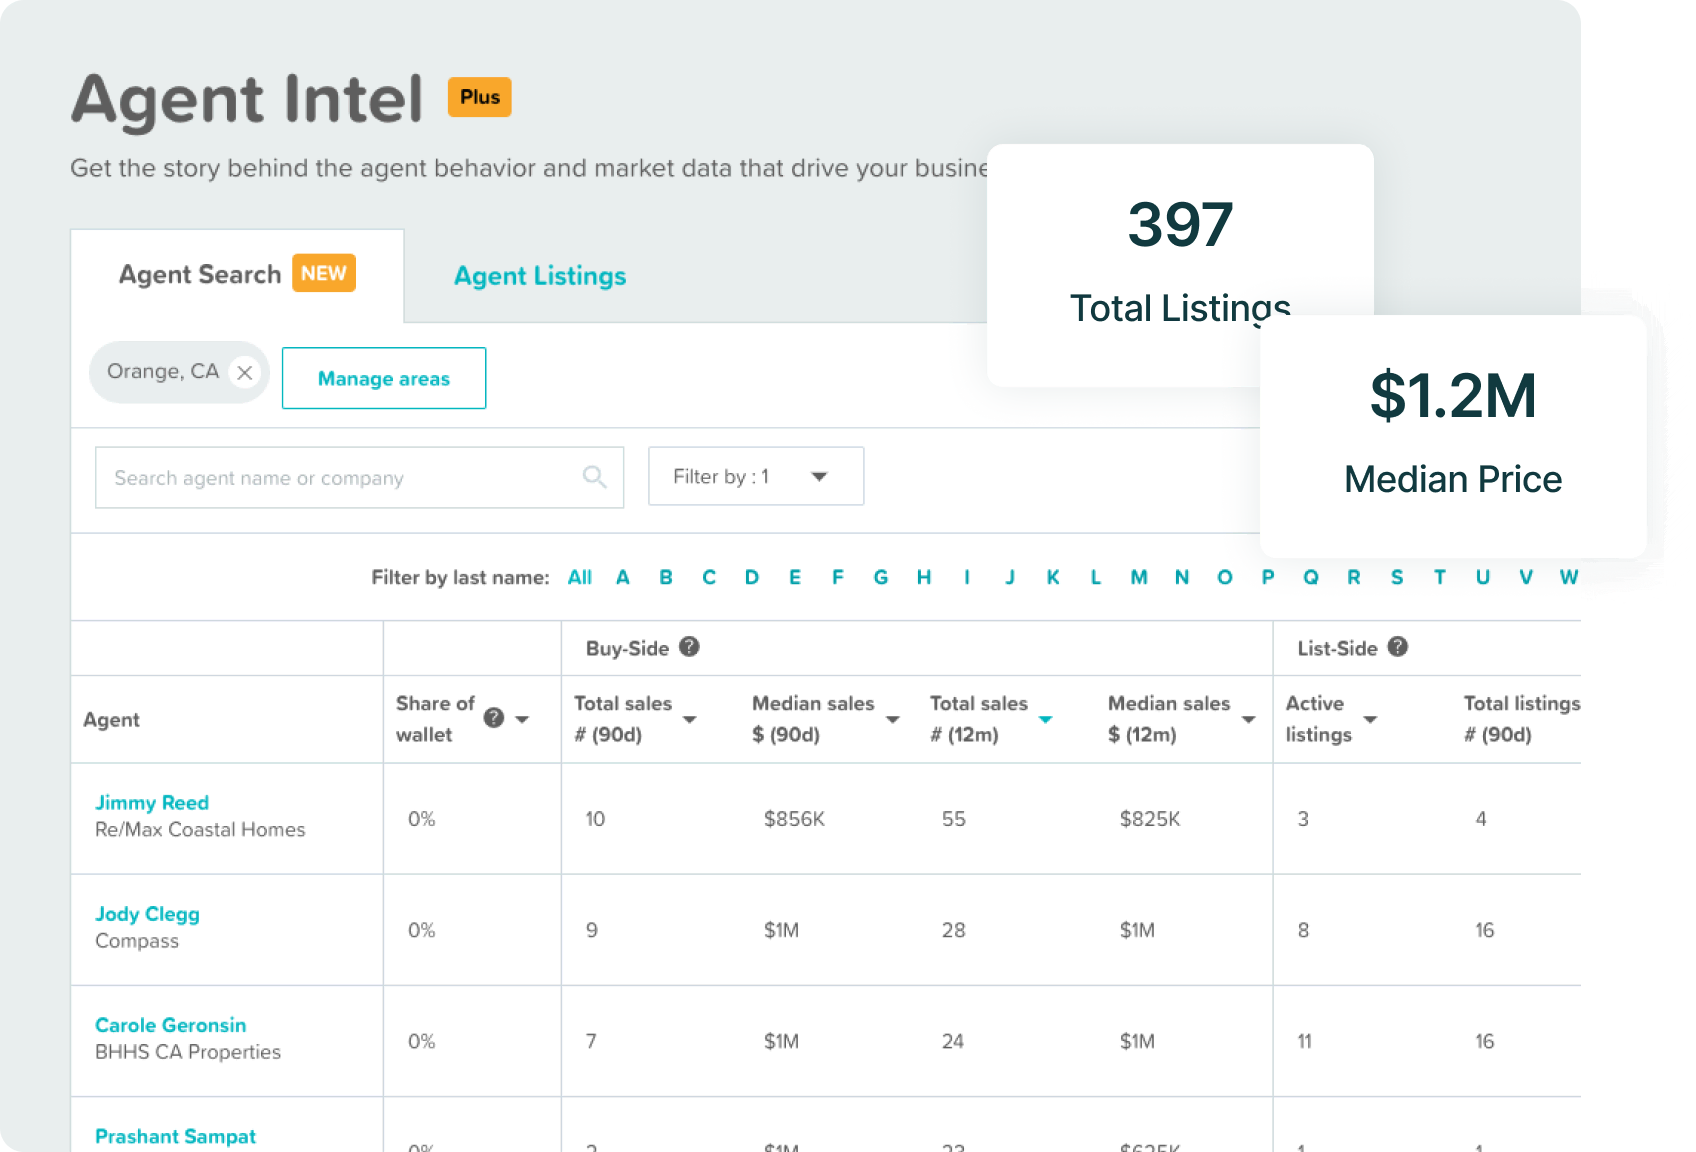Click the Buy-Side help icon
This screenshot has height=1152, width=1696.
coord(689,647)
